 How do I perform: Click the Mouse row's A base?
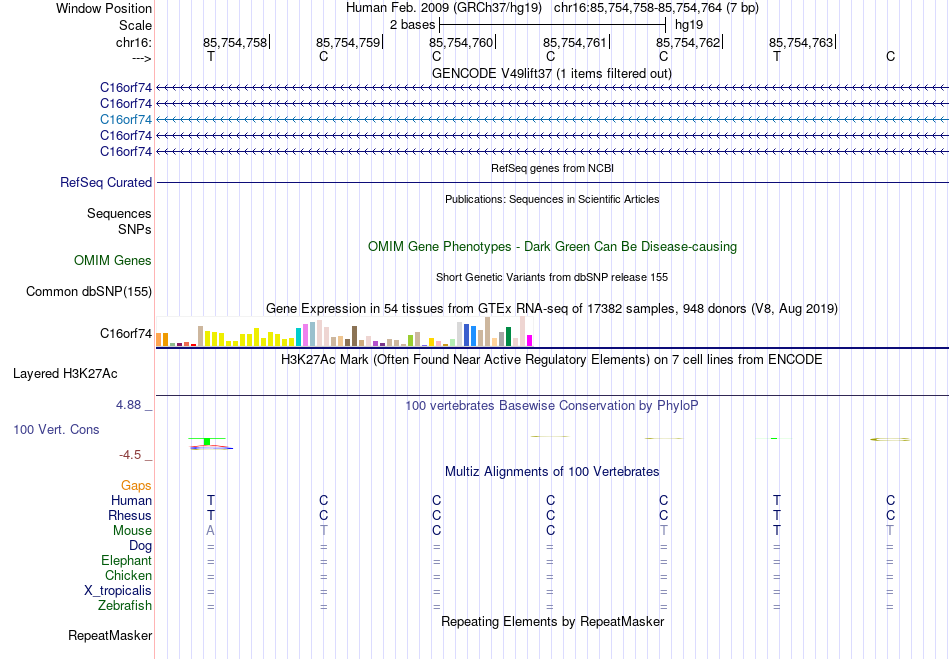point(210,531)
